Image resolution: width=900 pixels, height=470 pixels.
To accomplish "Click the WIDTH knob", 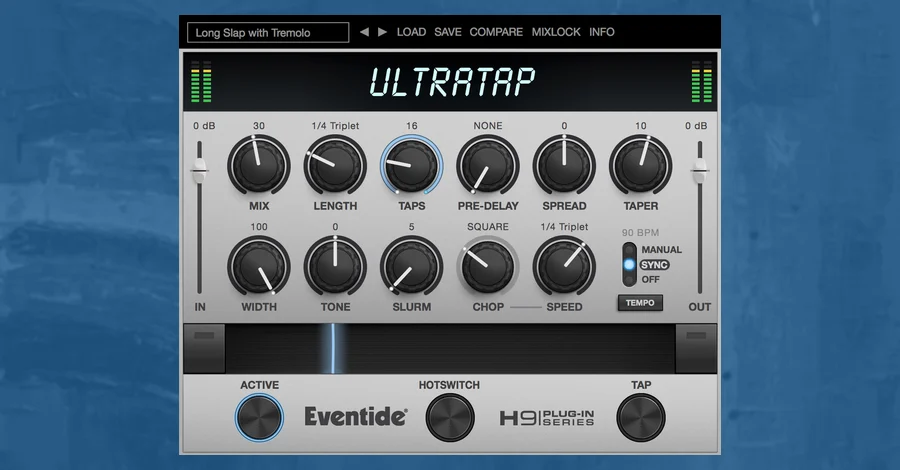I will coord(259,267).
